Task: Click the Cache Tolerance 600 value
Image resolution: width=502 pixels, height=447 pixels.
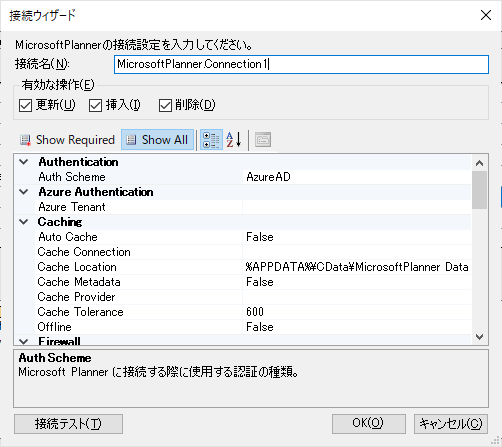Action: tap(357, 312)
